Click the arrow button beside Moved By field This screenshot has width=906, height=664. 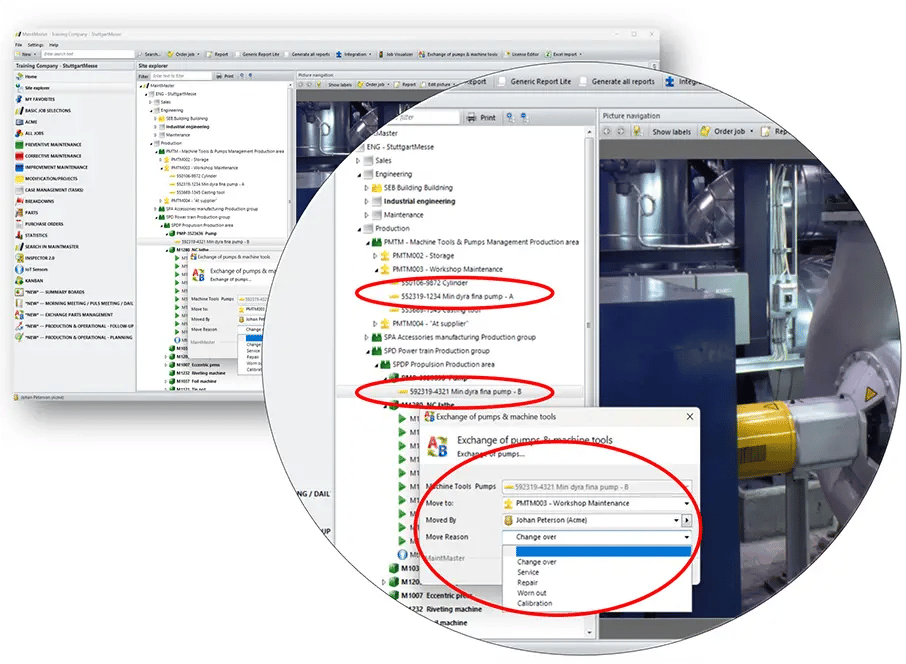pos(686,520)
